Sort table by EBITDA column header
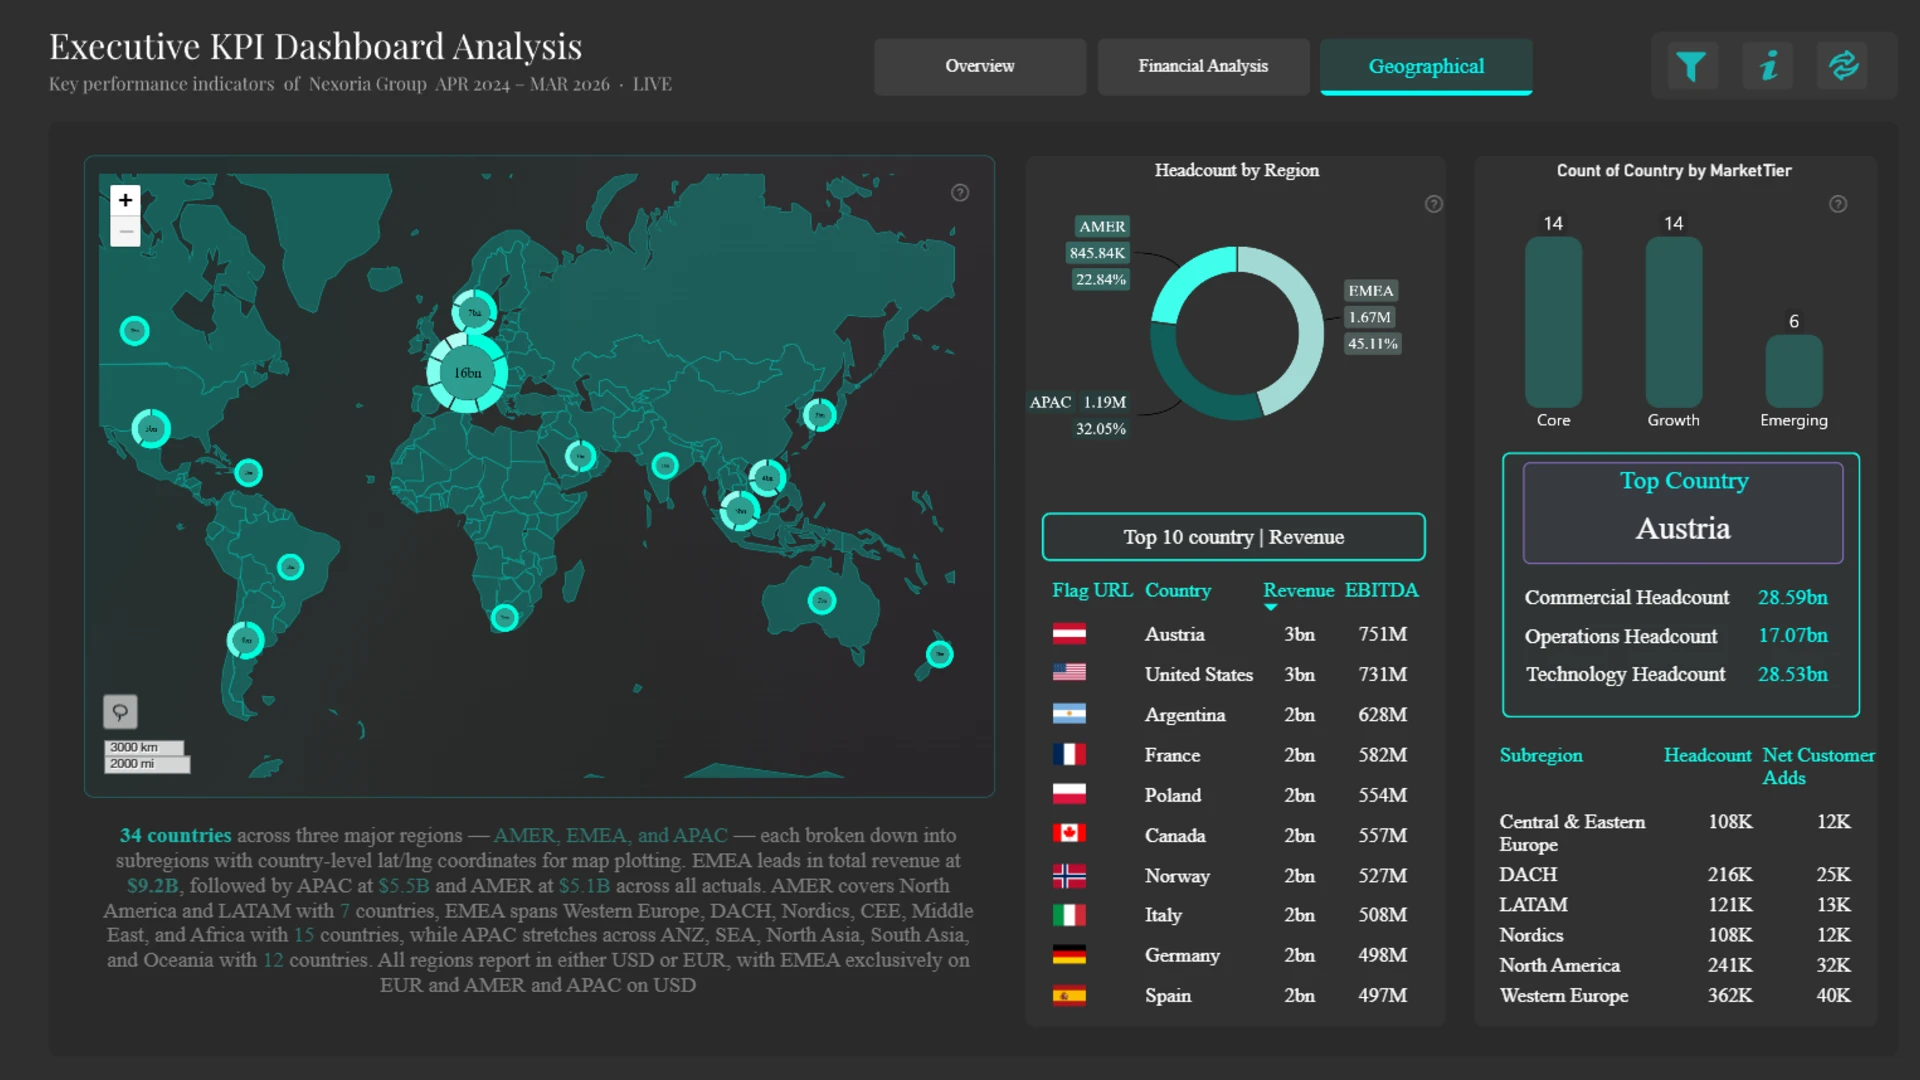Viewport: 1920px width, 1080px height. (1381, 591)
